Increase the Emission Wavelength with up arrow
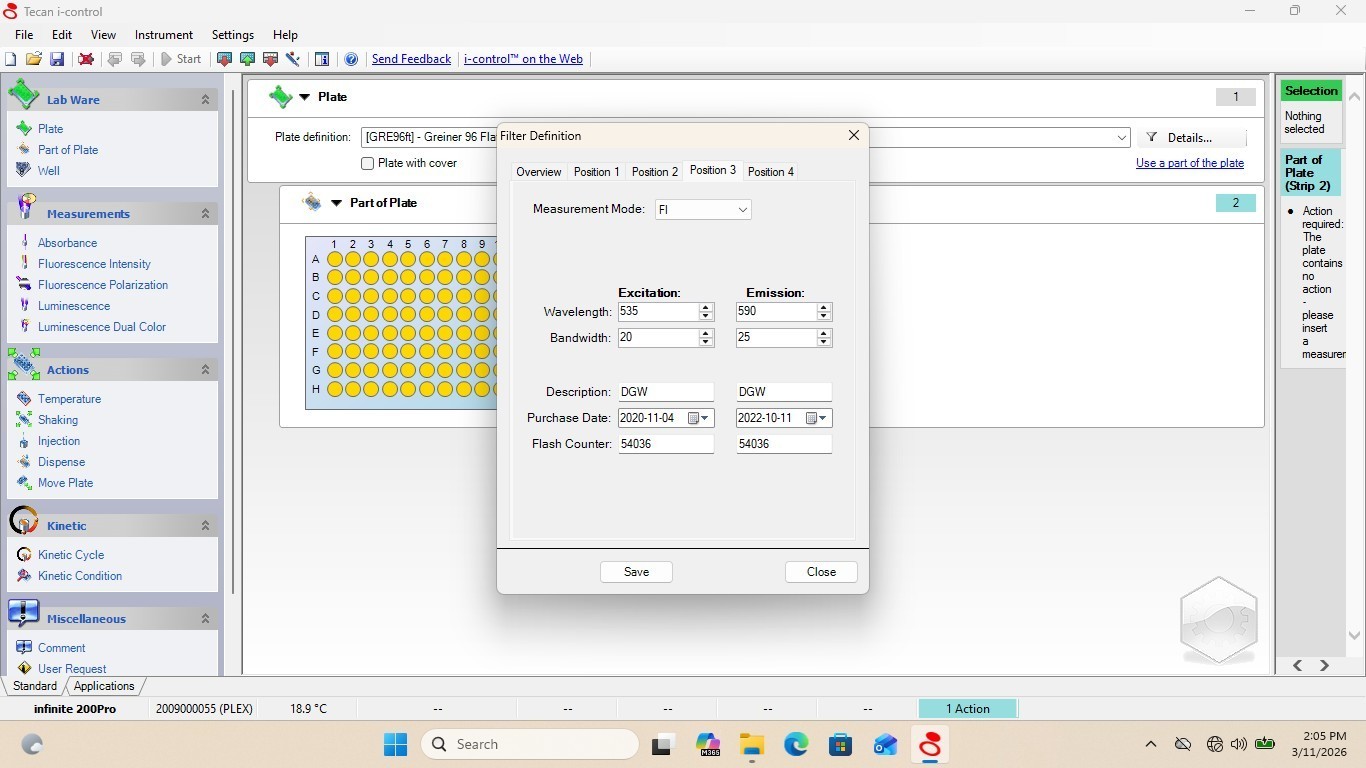 point(824,308)
